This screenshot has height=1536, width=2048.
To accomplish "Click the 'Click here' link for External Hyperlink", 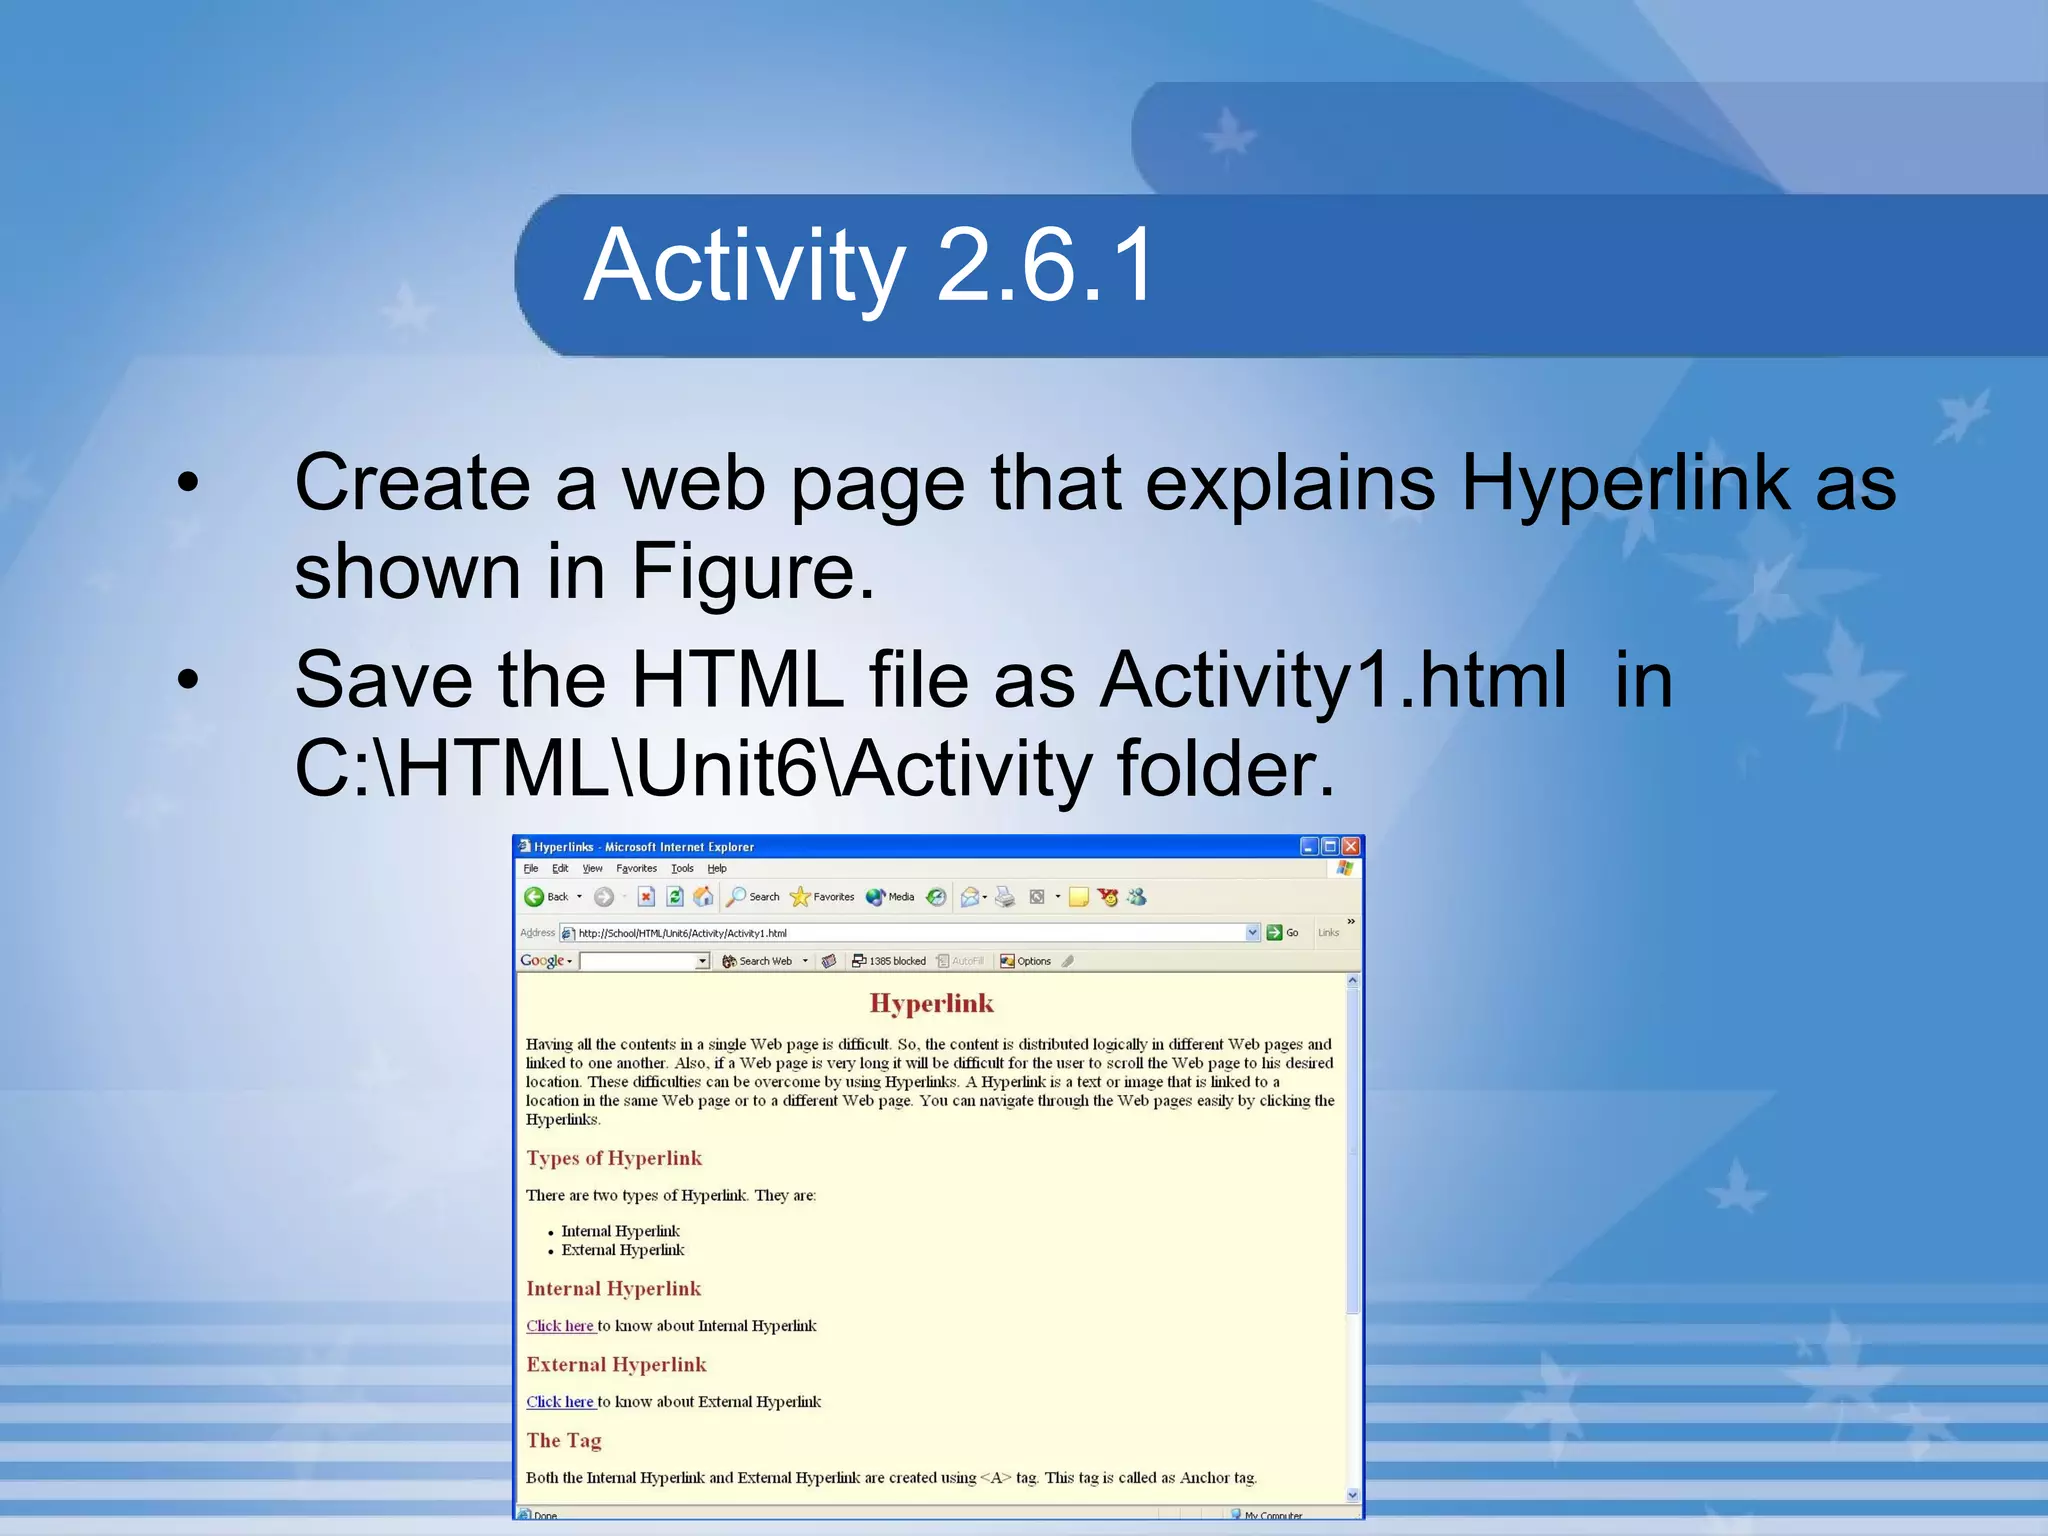I will [x=560, y=1402].
